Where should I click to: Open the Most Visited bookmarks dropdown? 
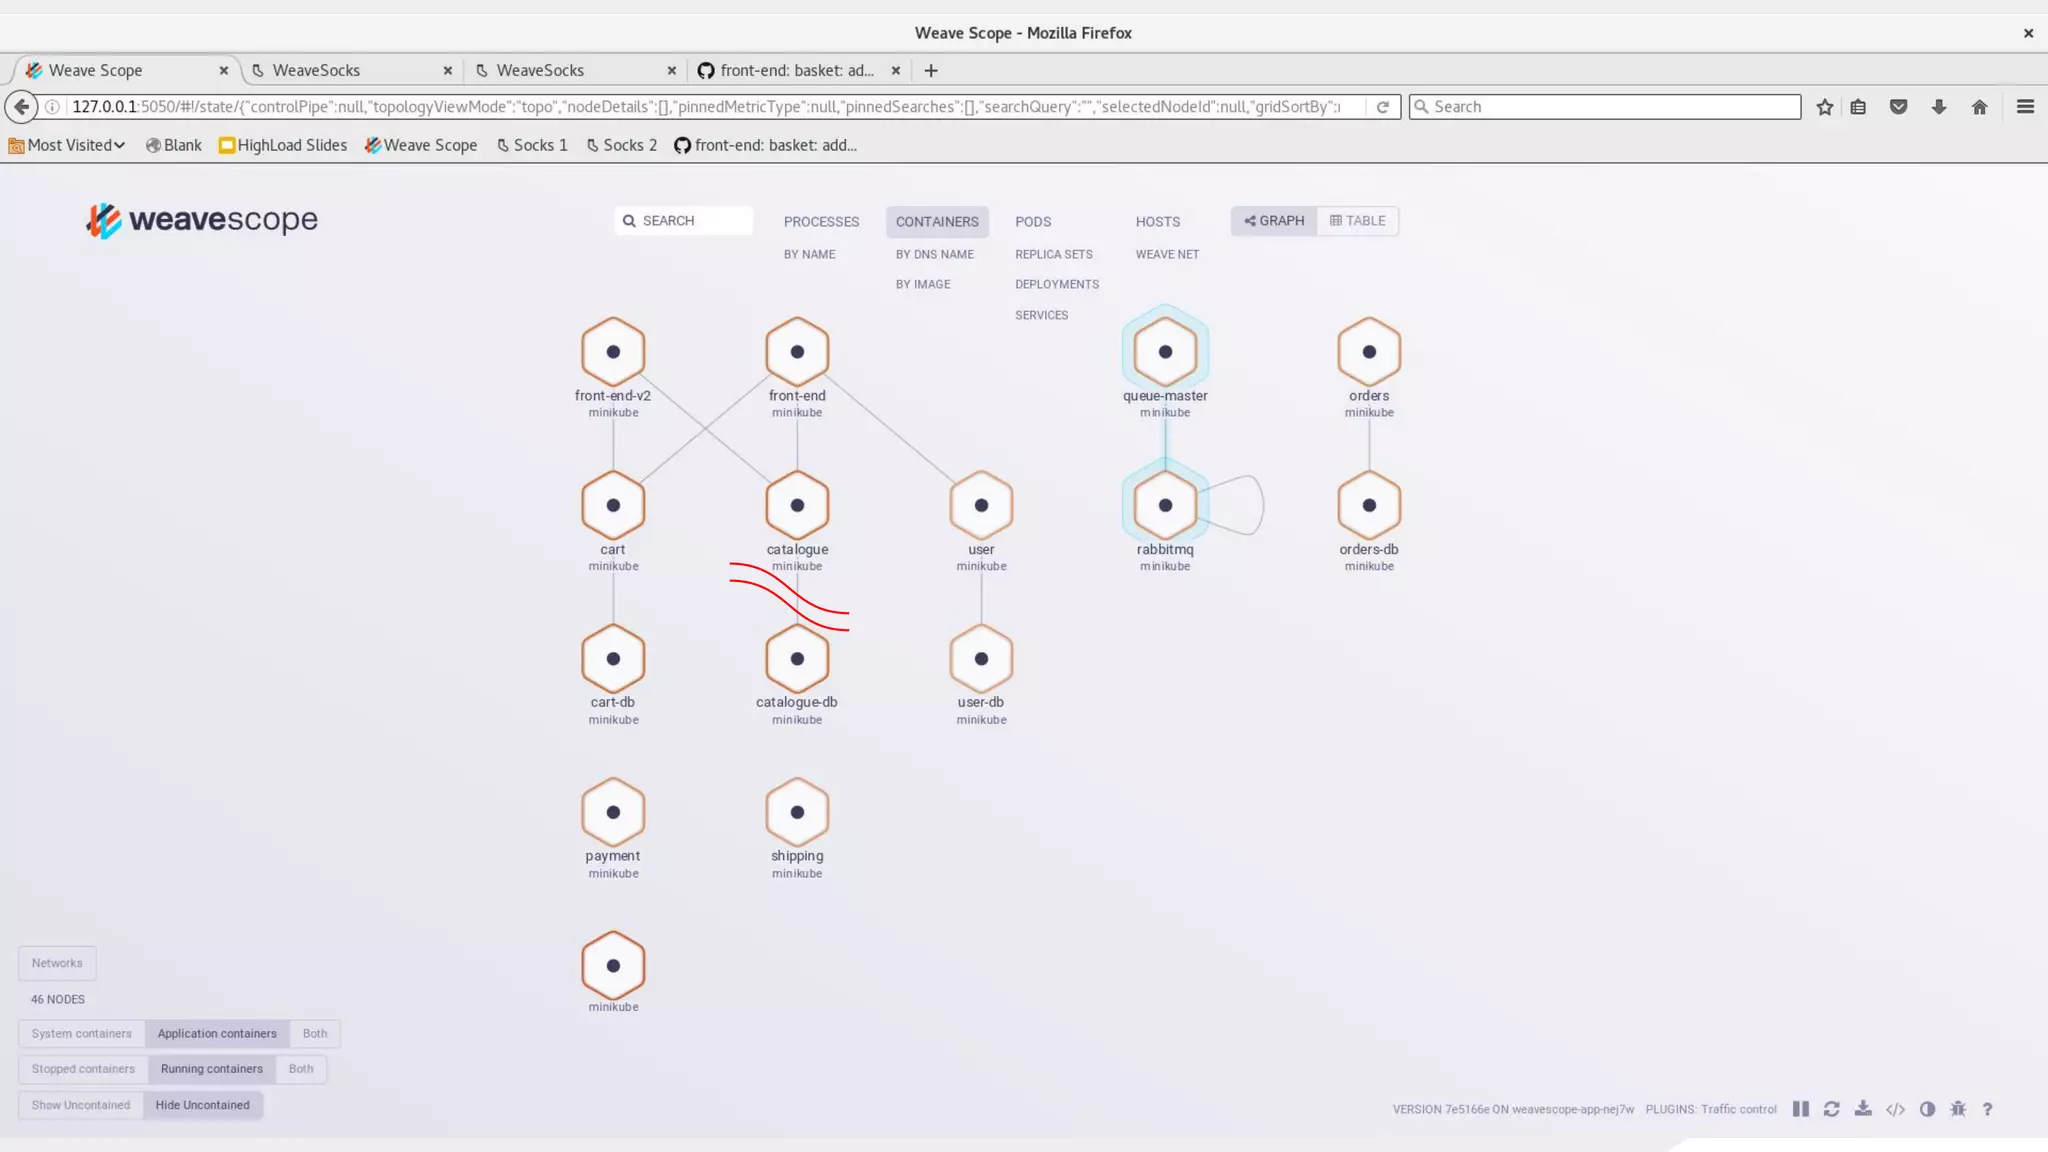coord(68,145)
